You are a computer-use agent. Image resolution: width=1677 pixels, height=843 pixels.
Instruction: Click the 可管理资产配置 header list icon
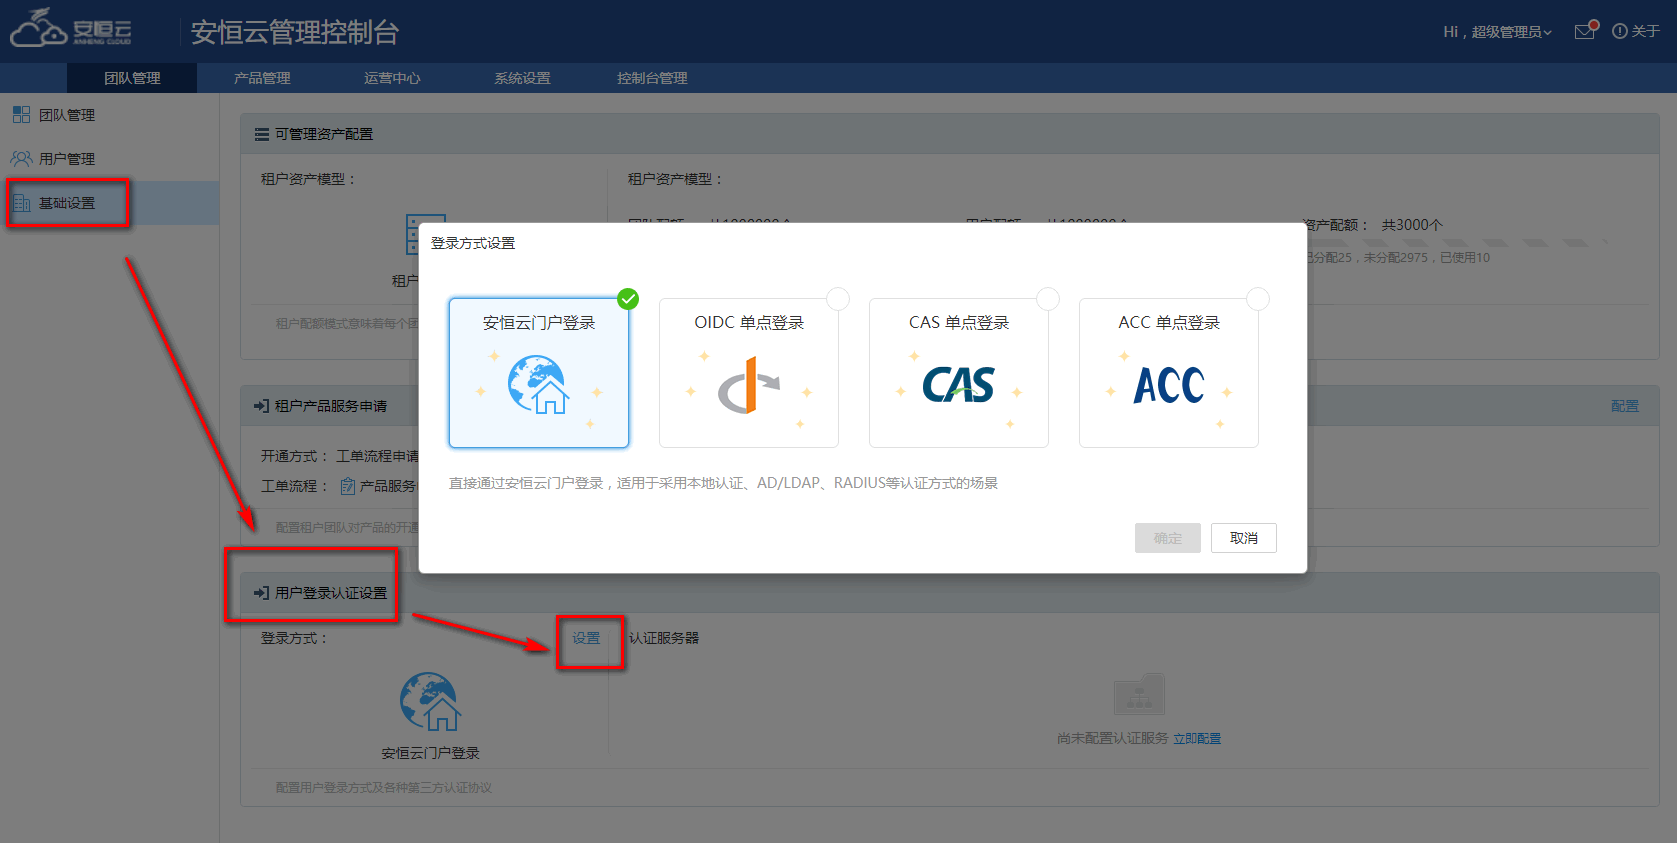pos(262,134)
